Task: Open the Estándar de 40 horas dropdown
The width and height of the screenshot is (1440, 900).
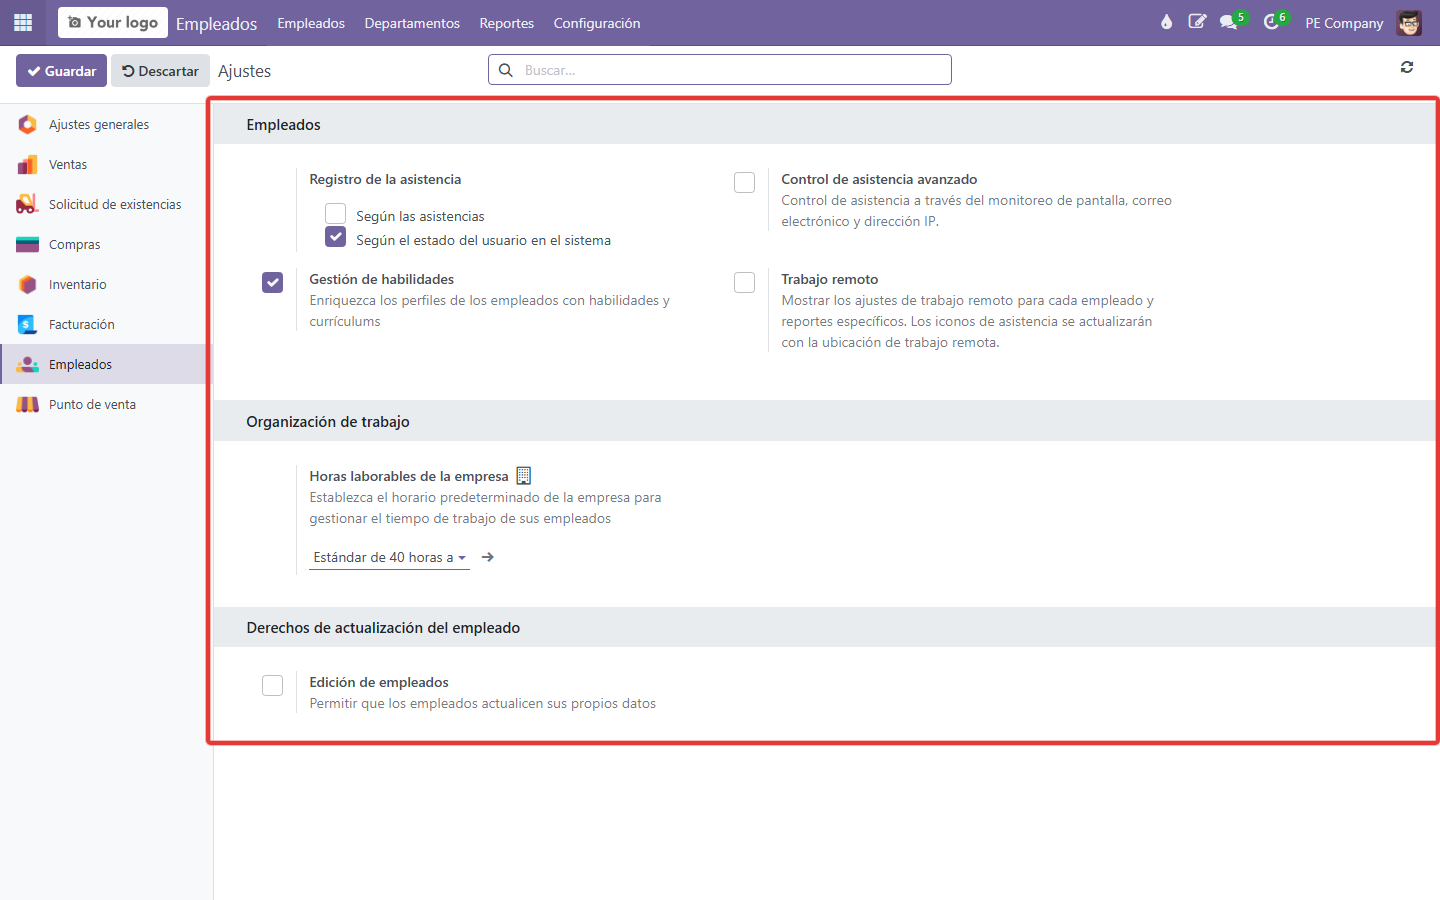Action: (389, 557)
